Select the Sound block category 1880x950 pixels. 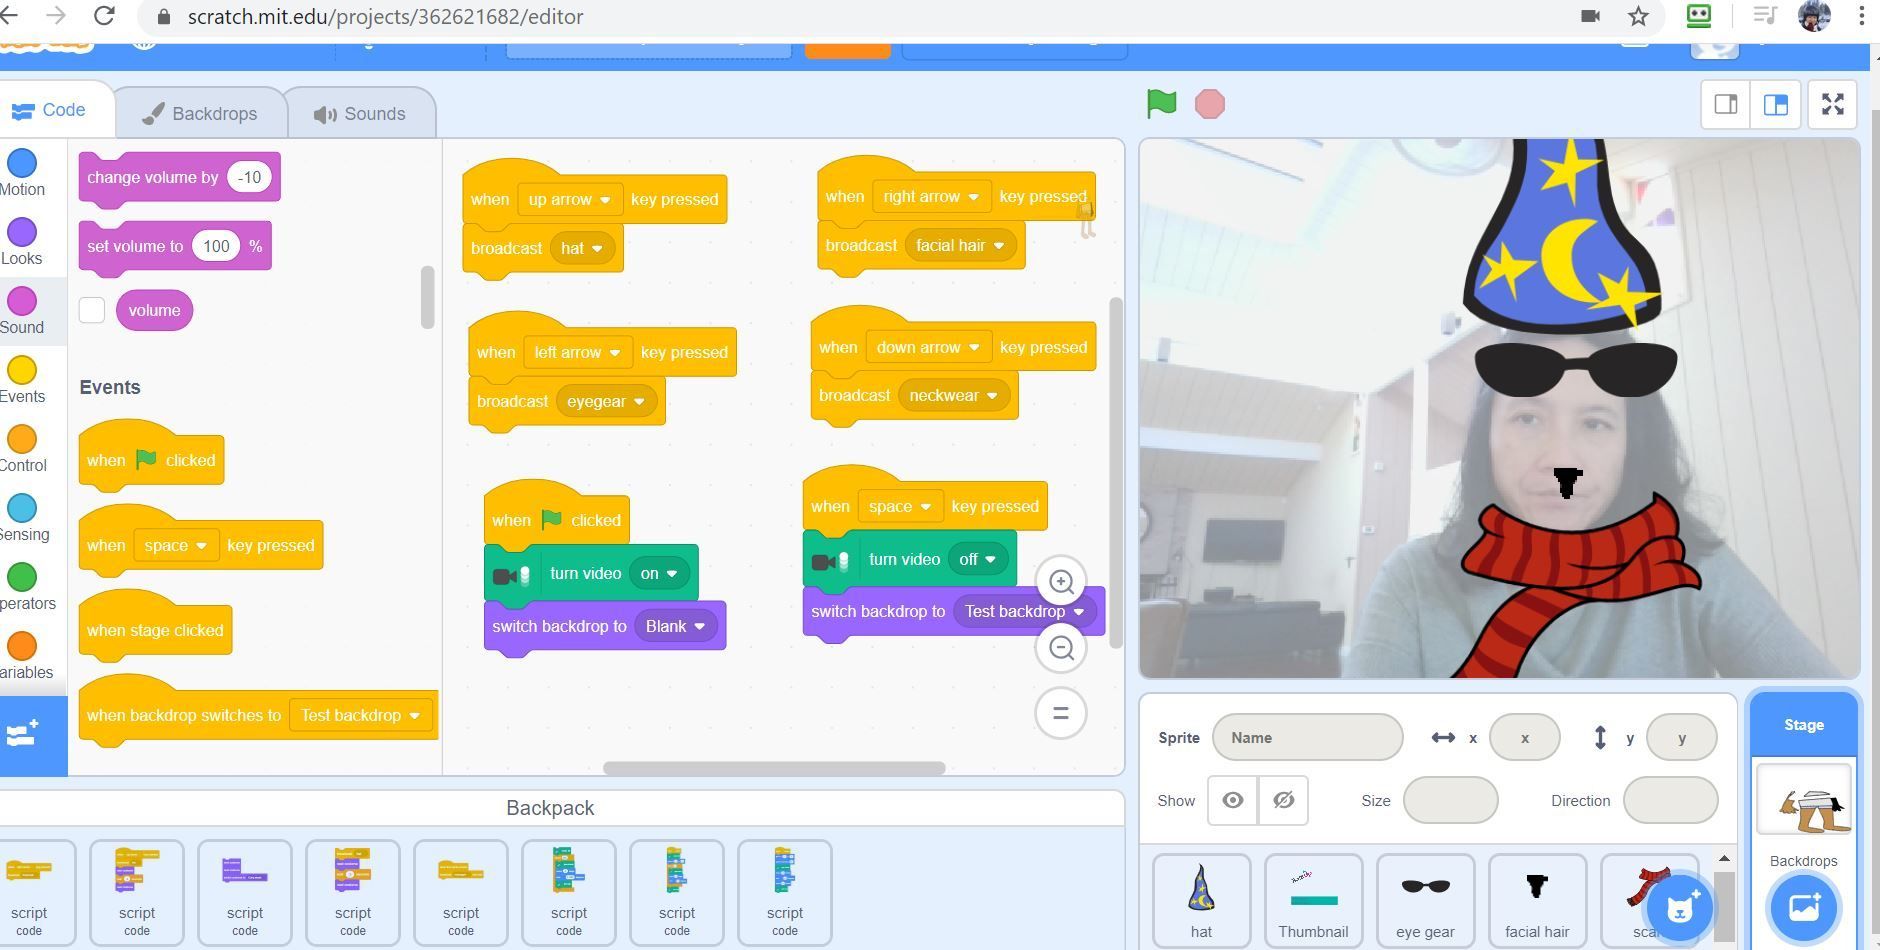[22, 311]
